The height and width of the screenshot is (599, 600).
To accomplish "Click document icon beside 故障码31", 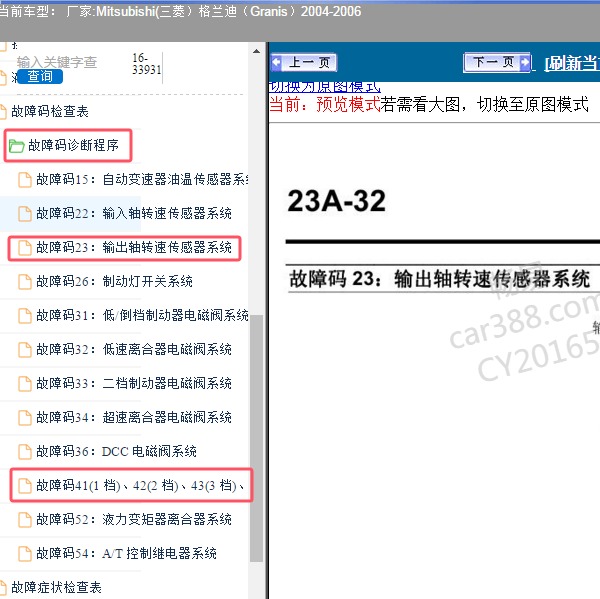I will point(25,316).
